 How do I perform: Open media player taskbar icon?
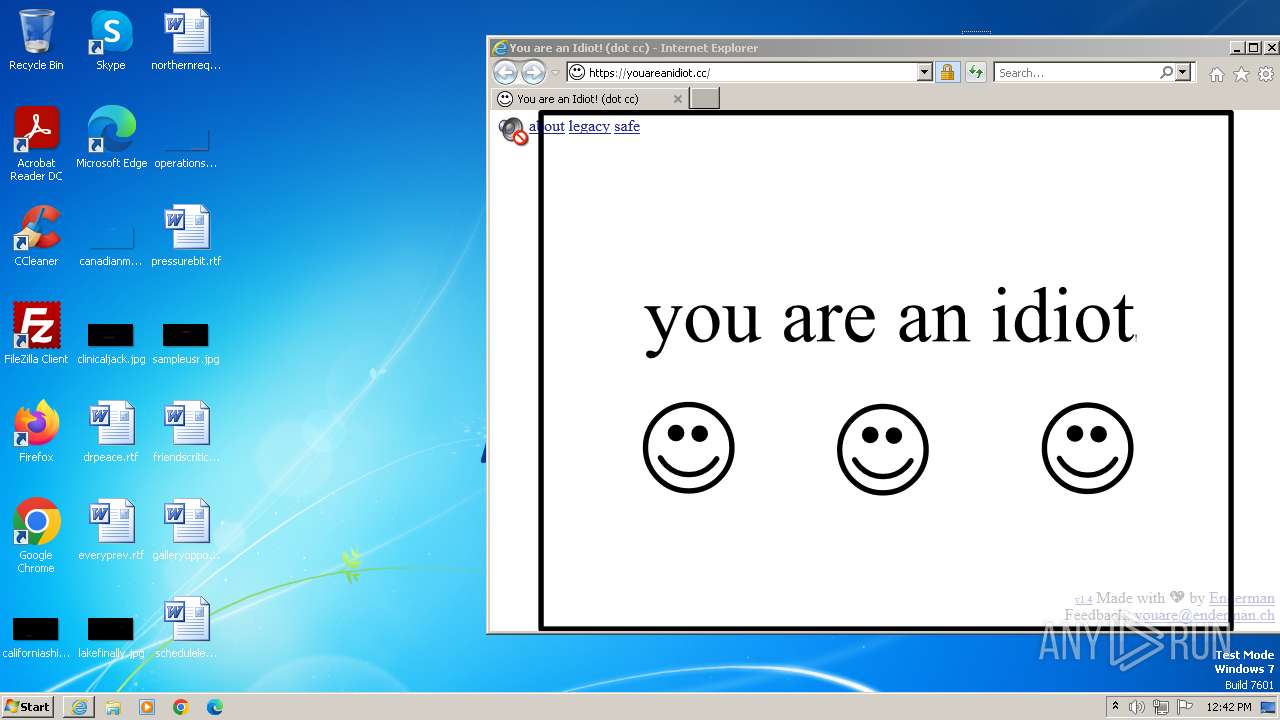click(x=147, y=707)
